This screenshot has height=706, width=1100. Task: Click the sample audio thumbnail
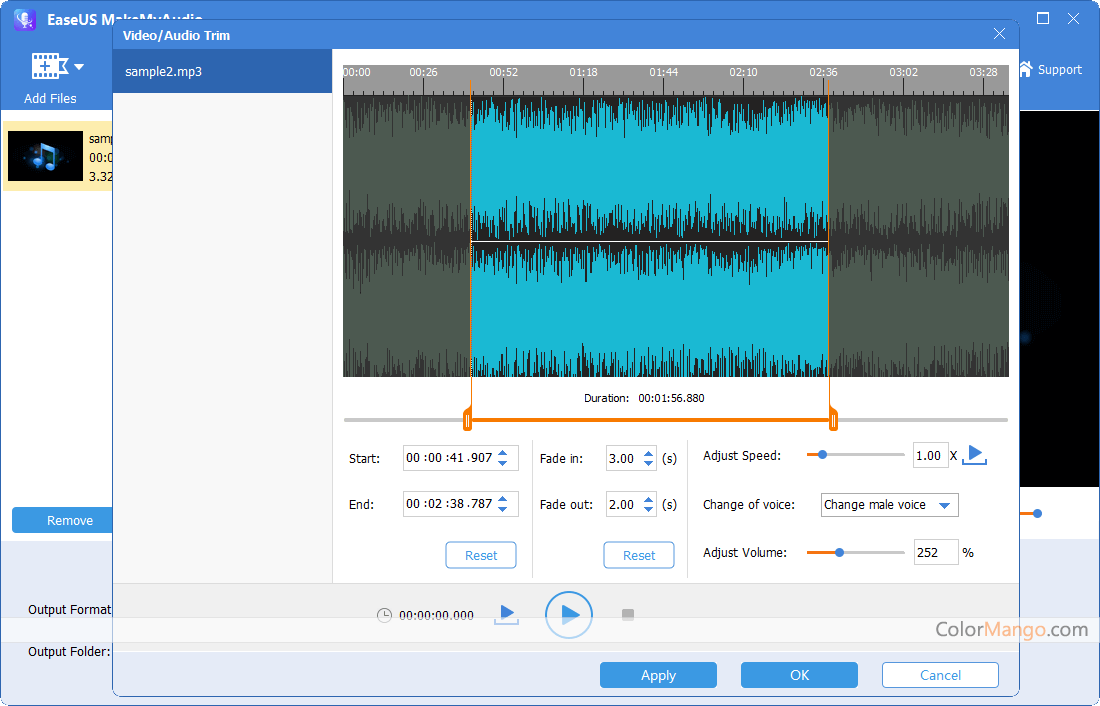pyautogui.click(x=45, y=156)
